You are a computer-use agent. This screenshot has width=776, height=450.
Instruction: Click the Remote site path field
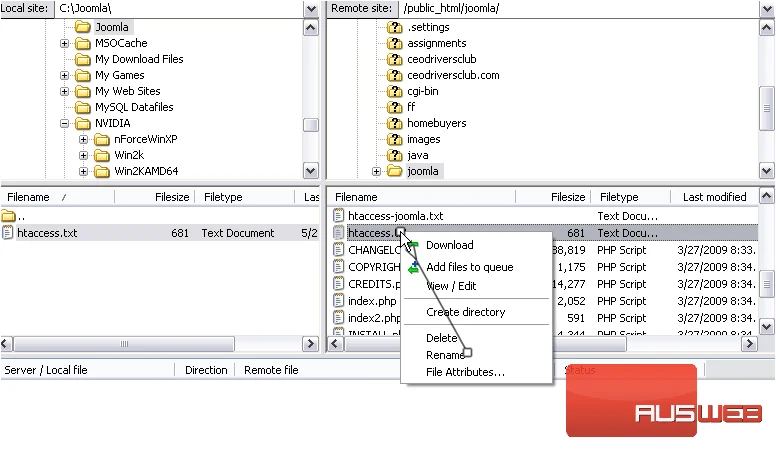(578, 8)
